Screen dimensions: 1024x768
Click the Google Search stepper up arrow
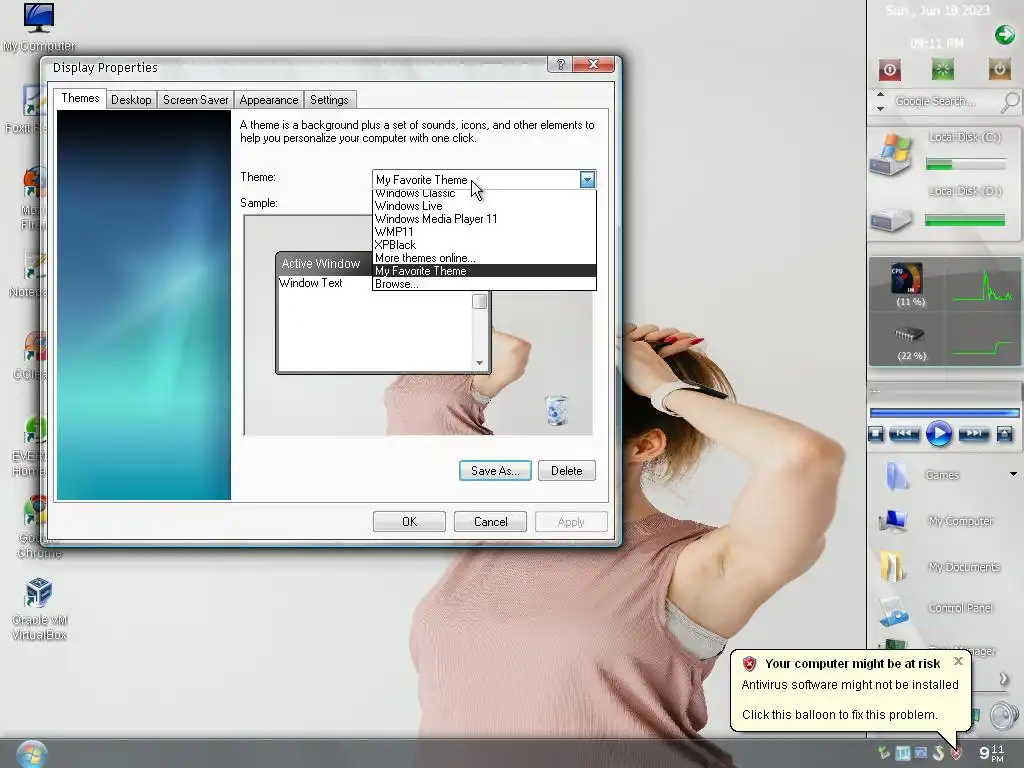coord(880,95)
